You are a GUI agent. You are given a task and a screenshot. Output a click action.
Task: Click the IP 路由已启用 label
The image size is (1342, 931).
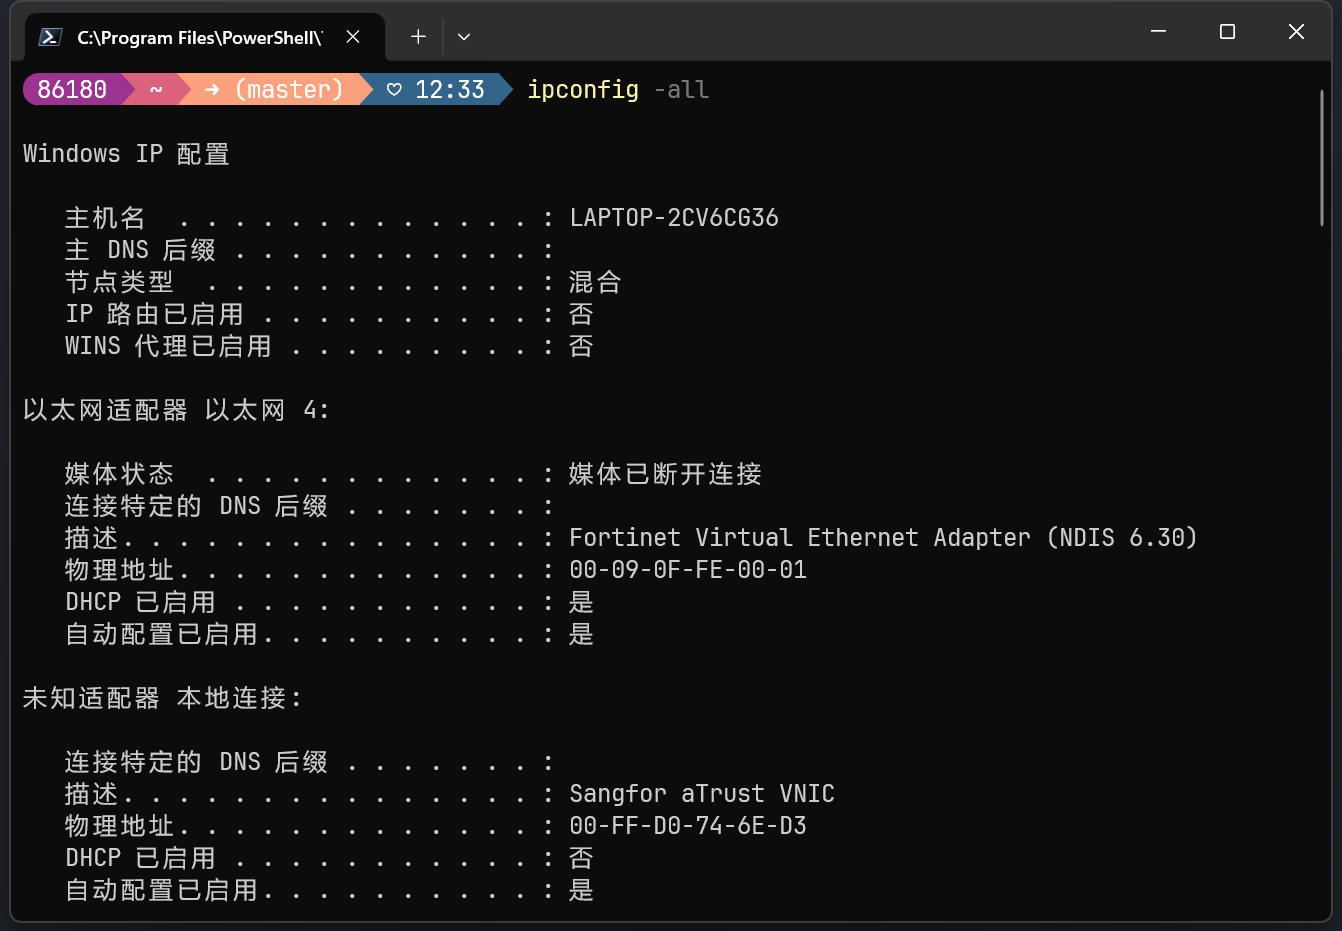coord(154,314)
